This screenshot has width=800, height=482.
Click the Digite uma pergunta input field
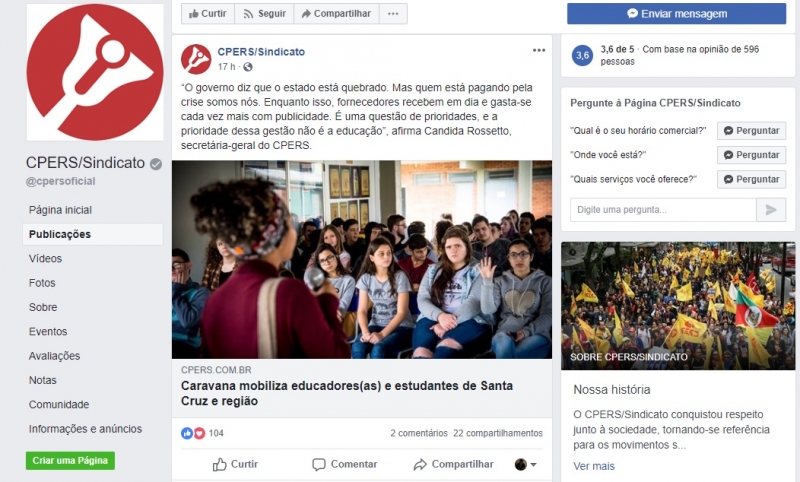click(663, 210)
